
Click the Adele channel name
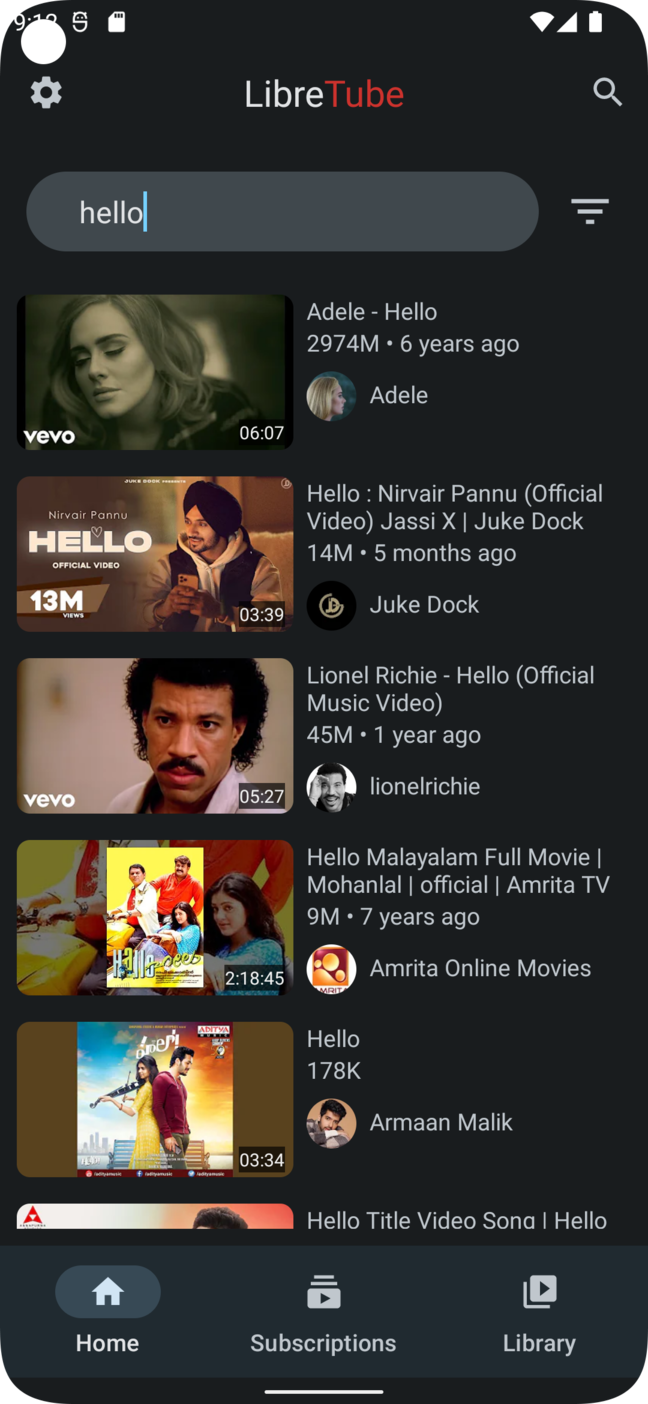pos(399,396)
